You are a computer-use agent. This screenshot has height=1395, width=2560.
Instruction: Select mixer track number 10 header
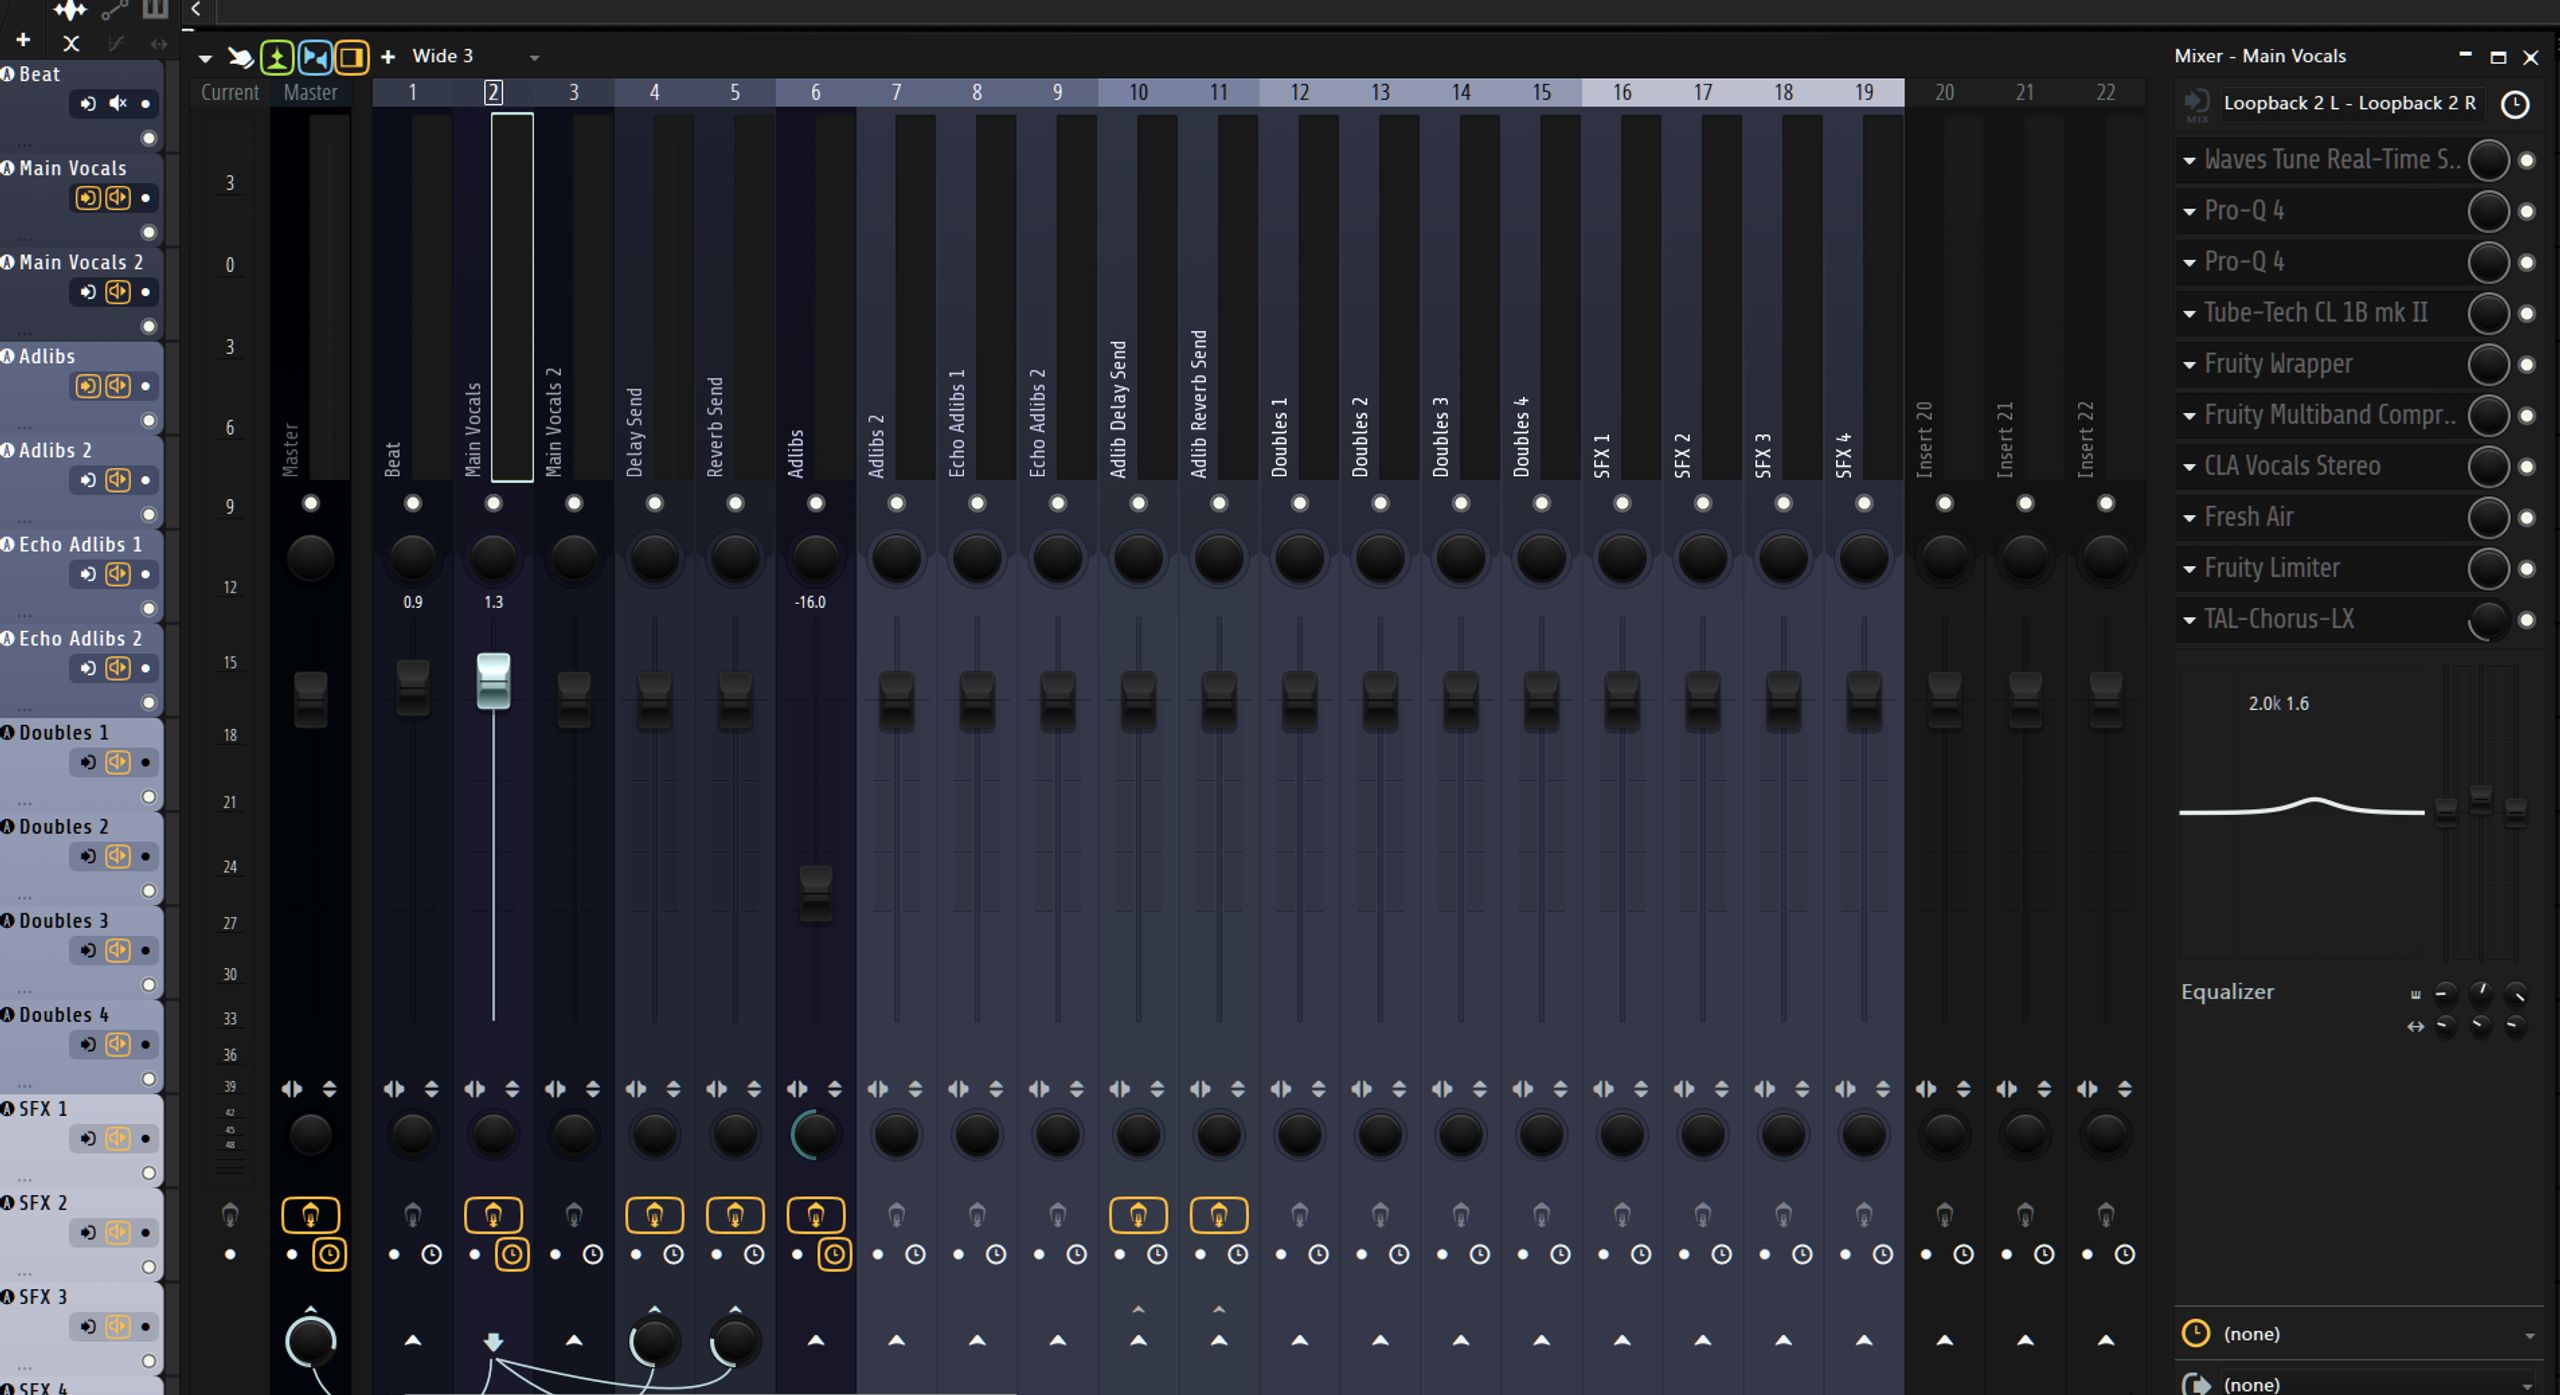point(1138,92)
